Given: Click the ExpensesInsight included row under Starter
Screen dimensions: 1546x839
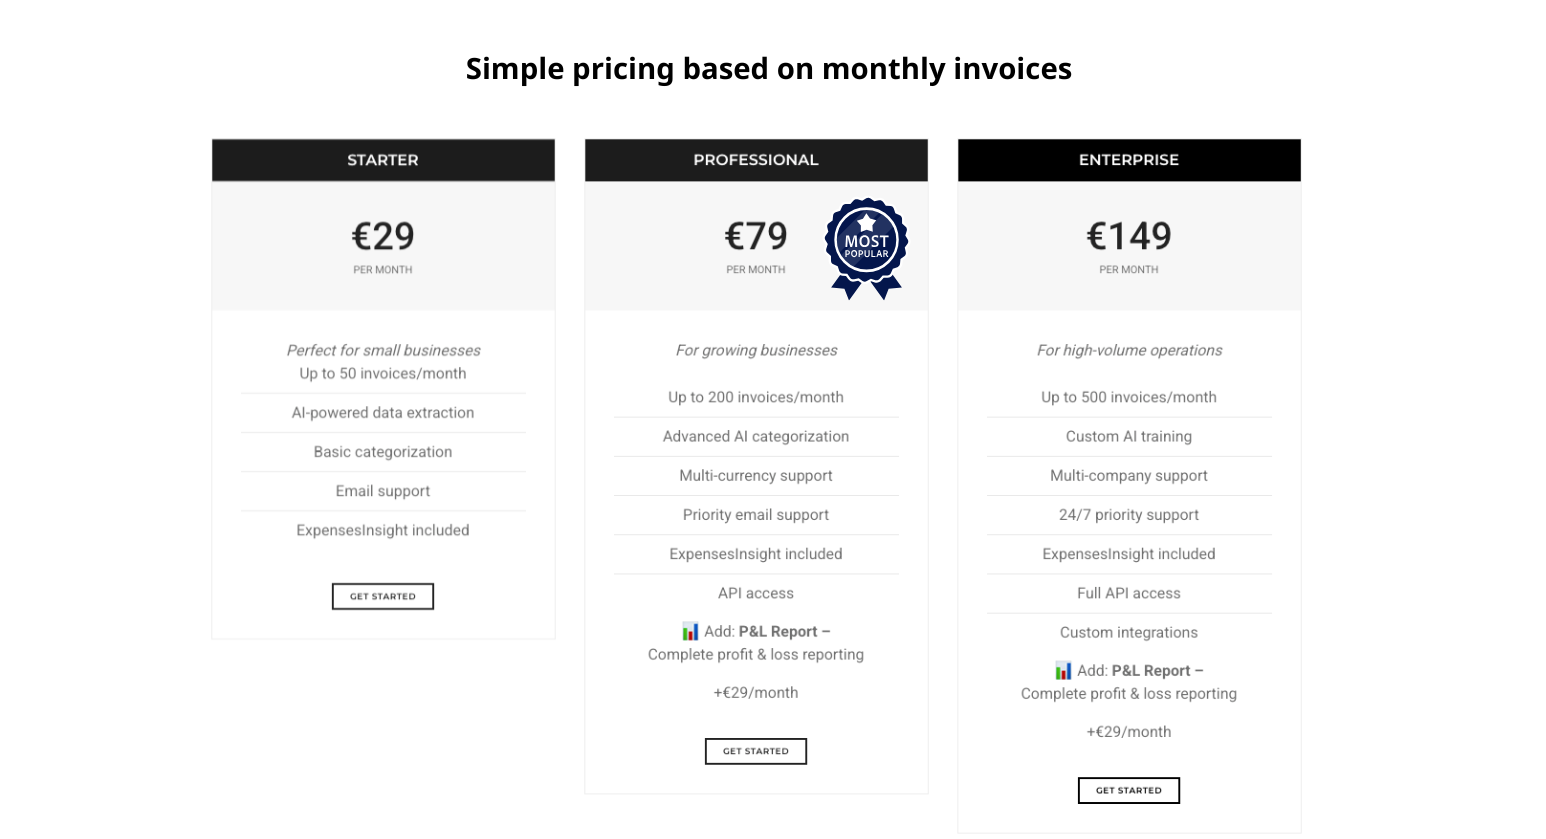Looking at the screenshot, I should coord(383,530).
